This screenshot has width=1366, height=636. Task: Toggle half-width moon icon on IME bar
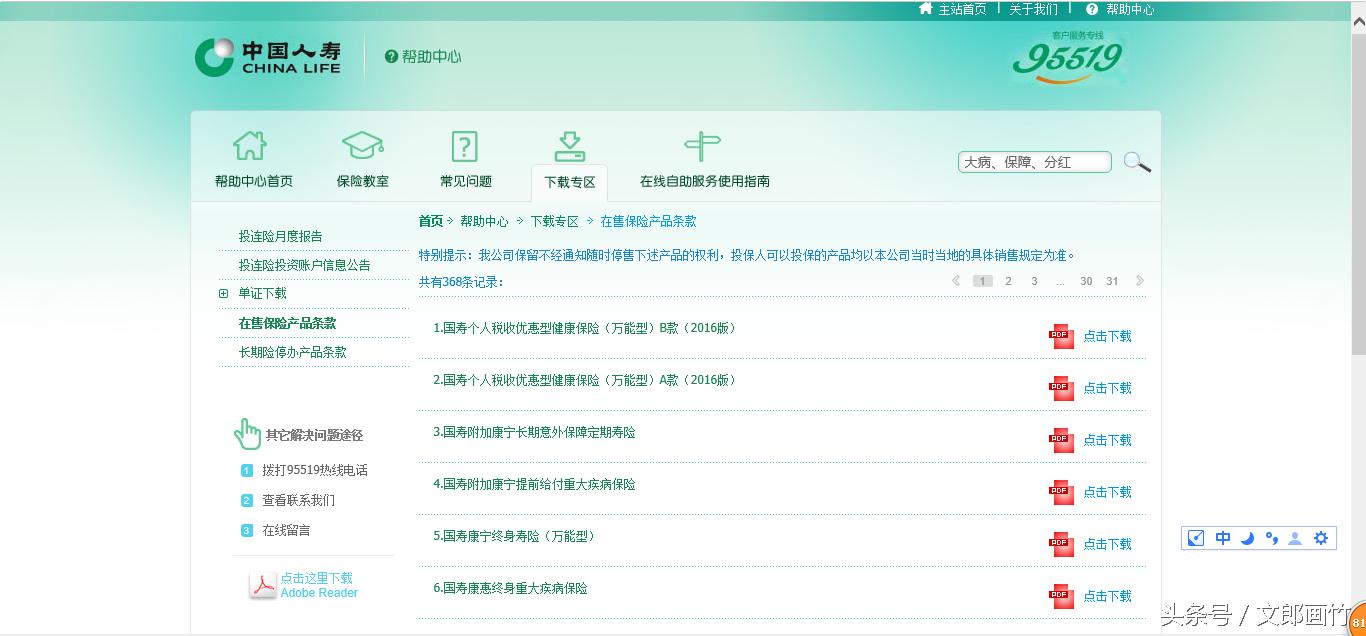pos(1247,538)
